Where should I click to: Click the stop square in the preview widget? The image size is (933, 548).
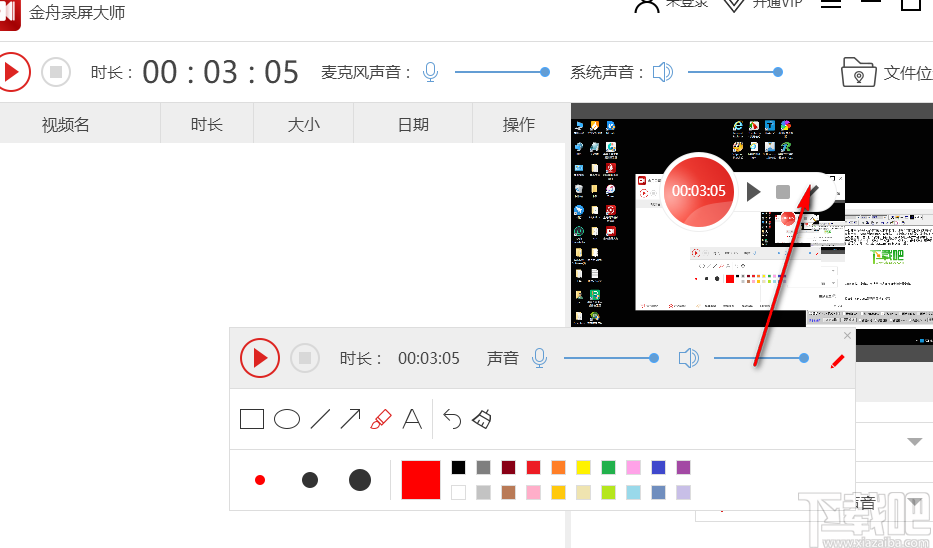783,192
